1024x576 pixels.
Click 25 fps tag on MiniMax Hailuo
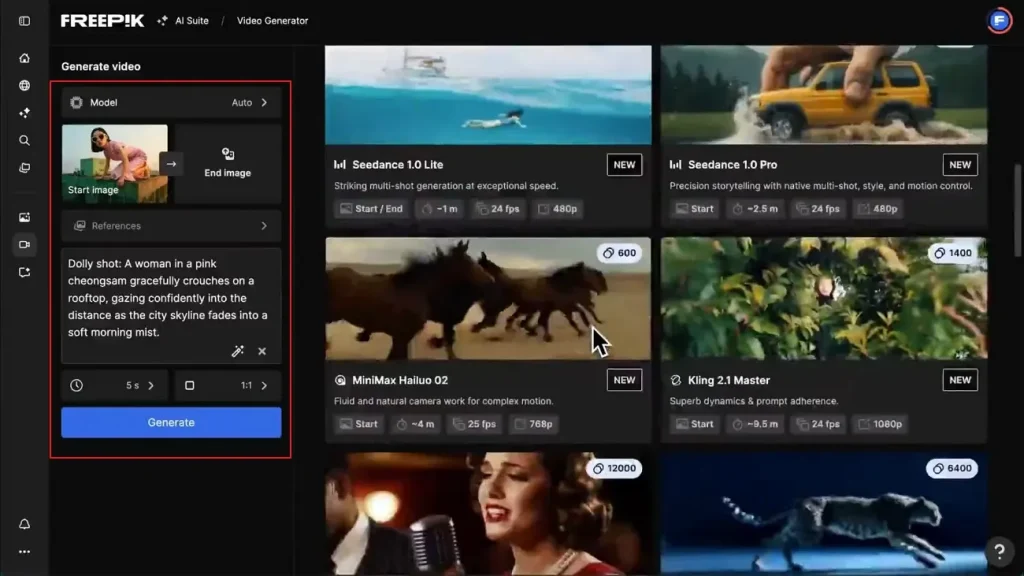474,424
